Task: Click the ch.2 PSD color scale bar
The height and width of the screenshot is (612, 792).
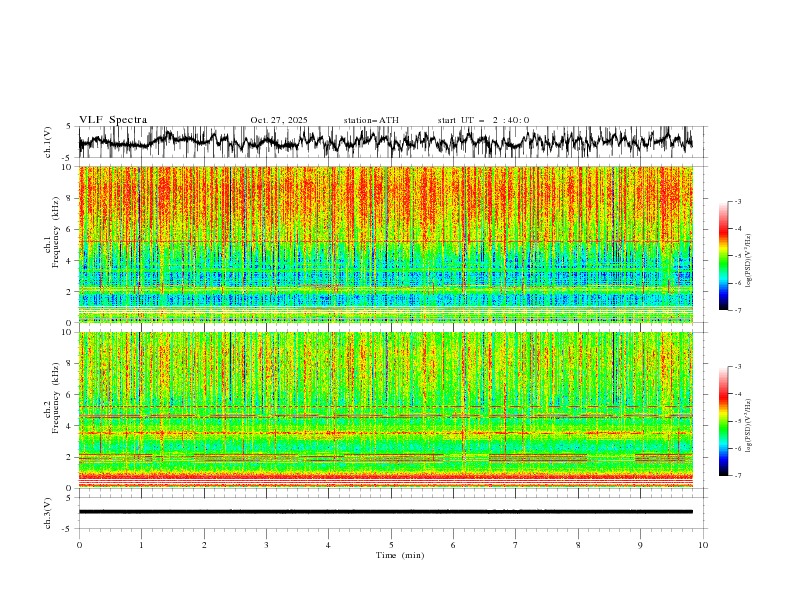Action: coord(723,421)
